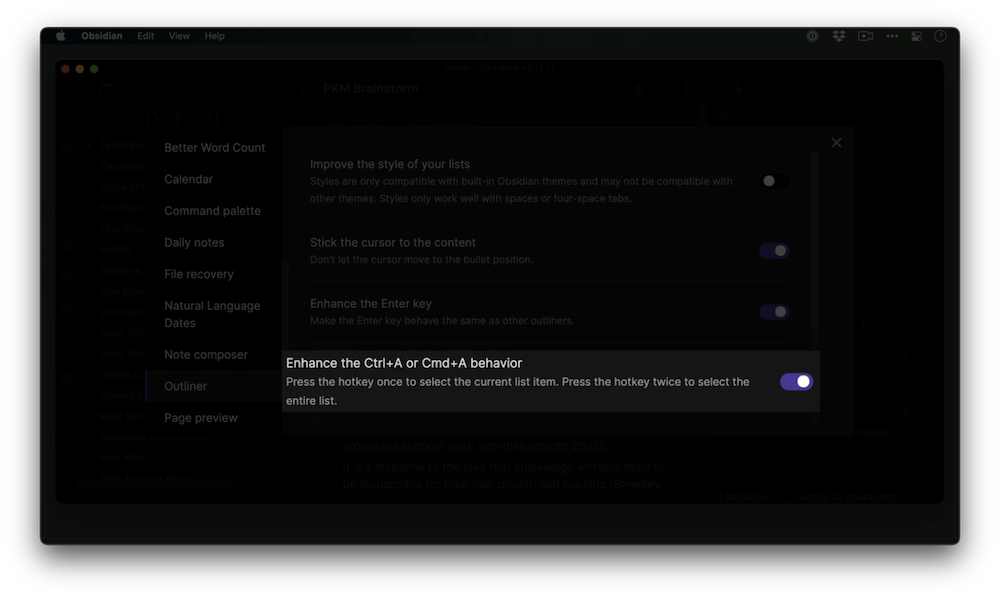Click the circular password manager menu bar icon
1000x598 pixels.
pyautogui.click(x=812, y=36)
